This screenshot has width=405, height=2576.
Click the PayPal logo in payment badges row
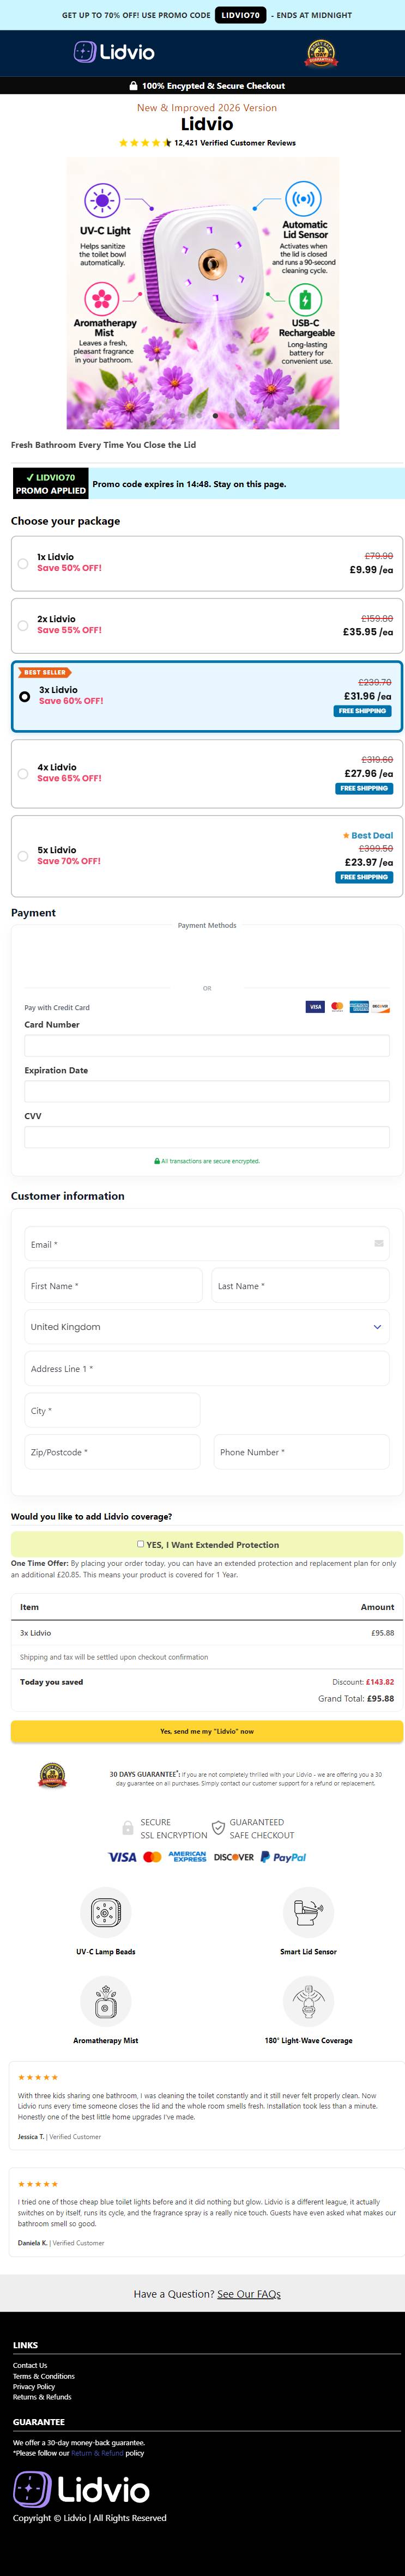[283, 1857]
